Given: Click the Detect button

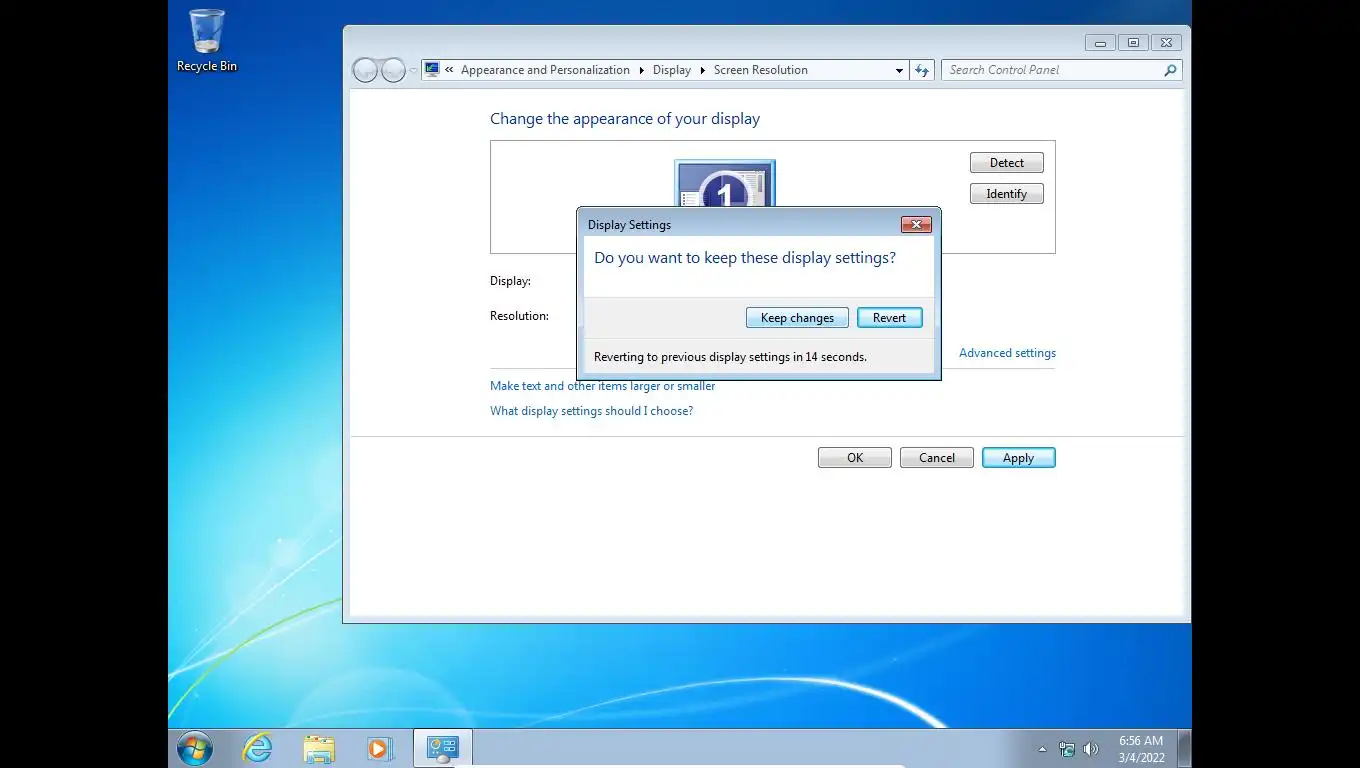Looking at the screenshot, I should (1006, 163).
